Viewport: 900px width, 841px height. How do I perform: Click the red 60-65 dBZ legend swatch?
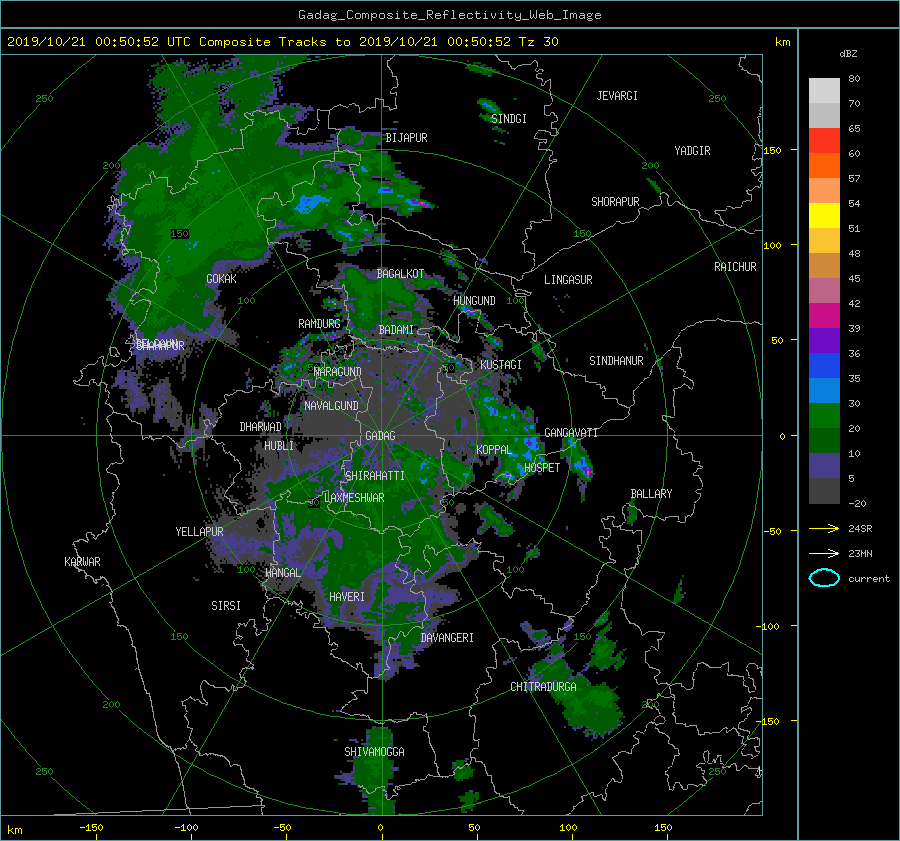click(x=824, y=140)
